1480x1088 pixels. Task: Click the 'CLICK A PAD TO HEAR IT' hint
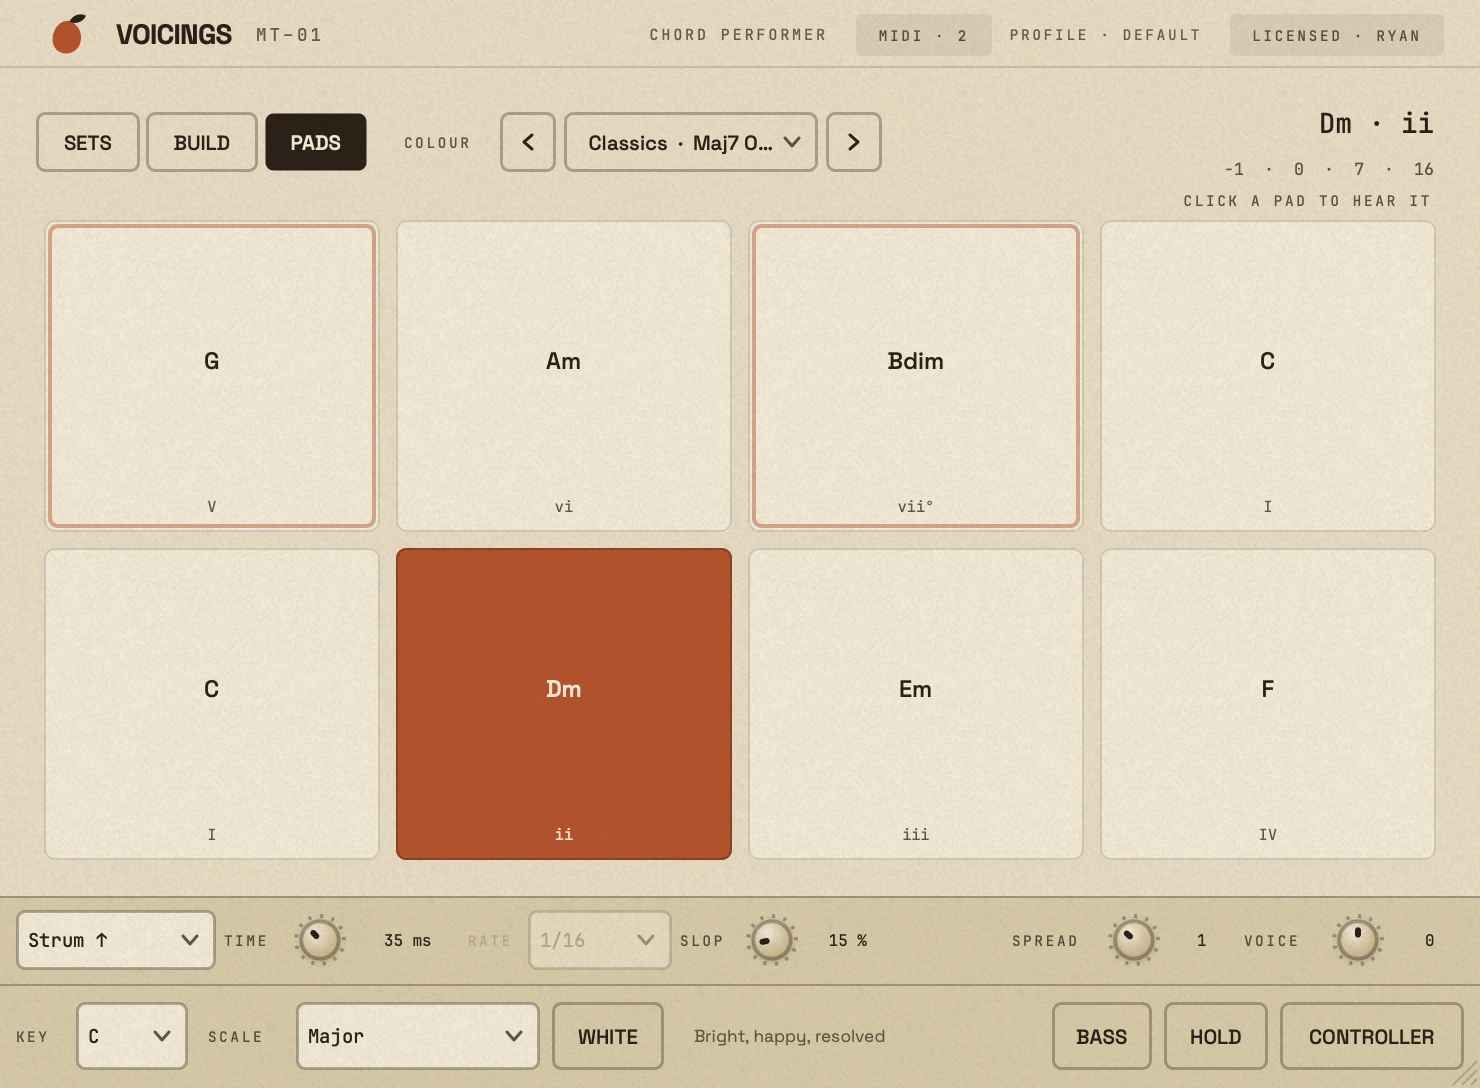1307,201
